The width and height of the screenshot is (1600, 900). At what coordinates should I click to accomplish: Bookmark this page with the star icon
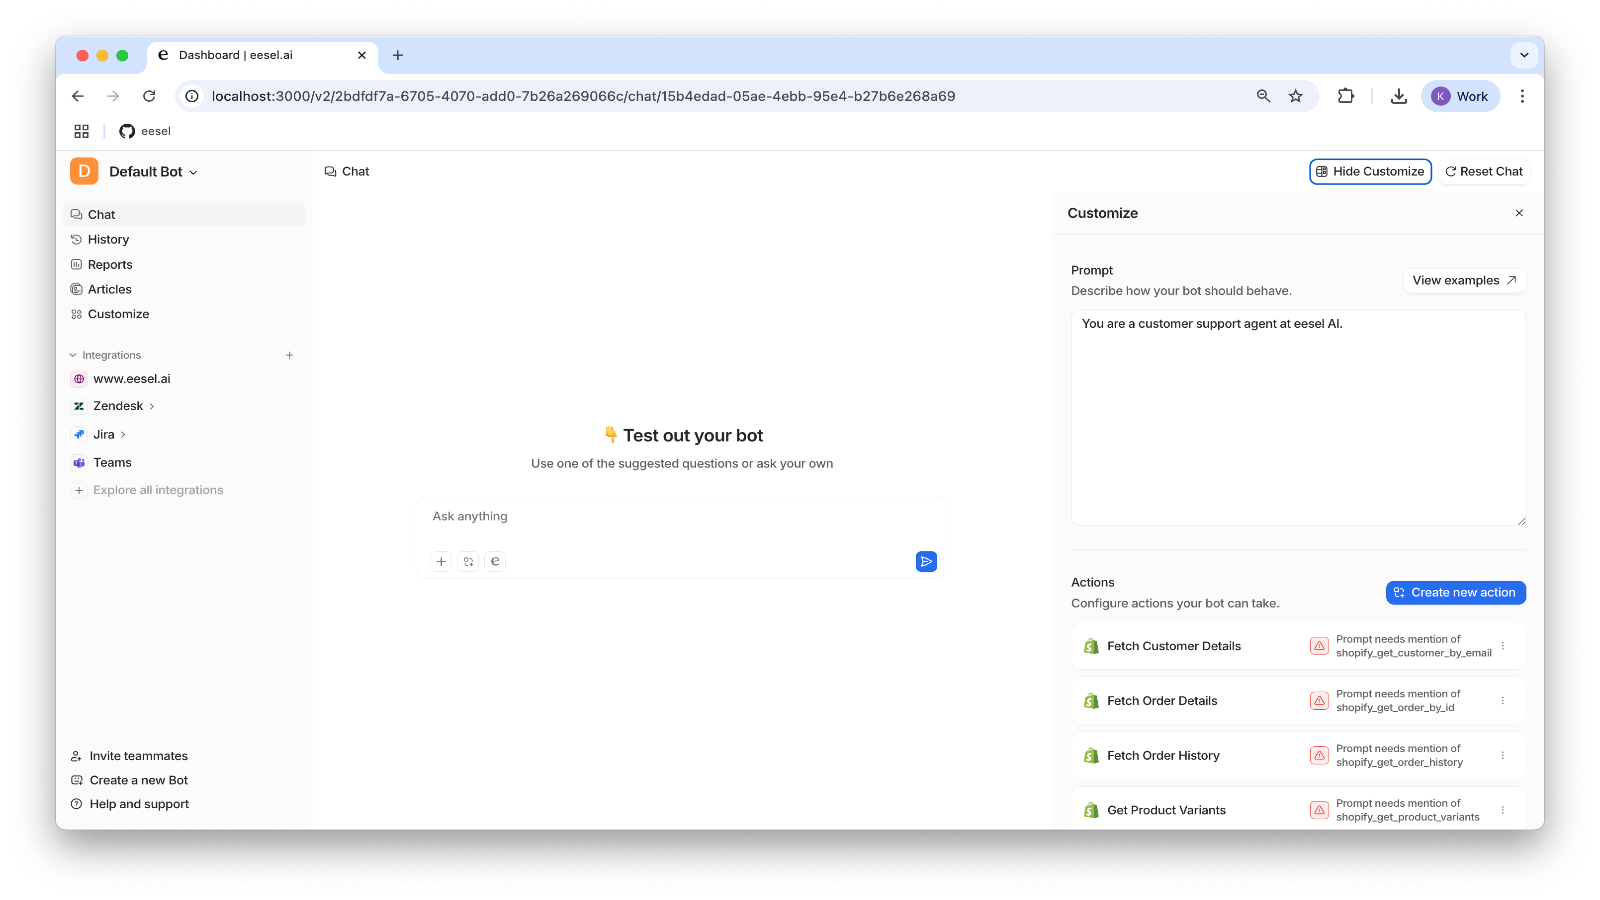point(1296,96)
